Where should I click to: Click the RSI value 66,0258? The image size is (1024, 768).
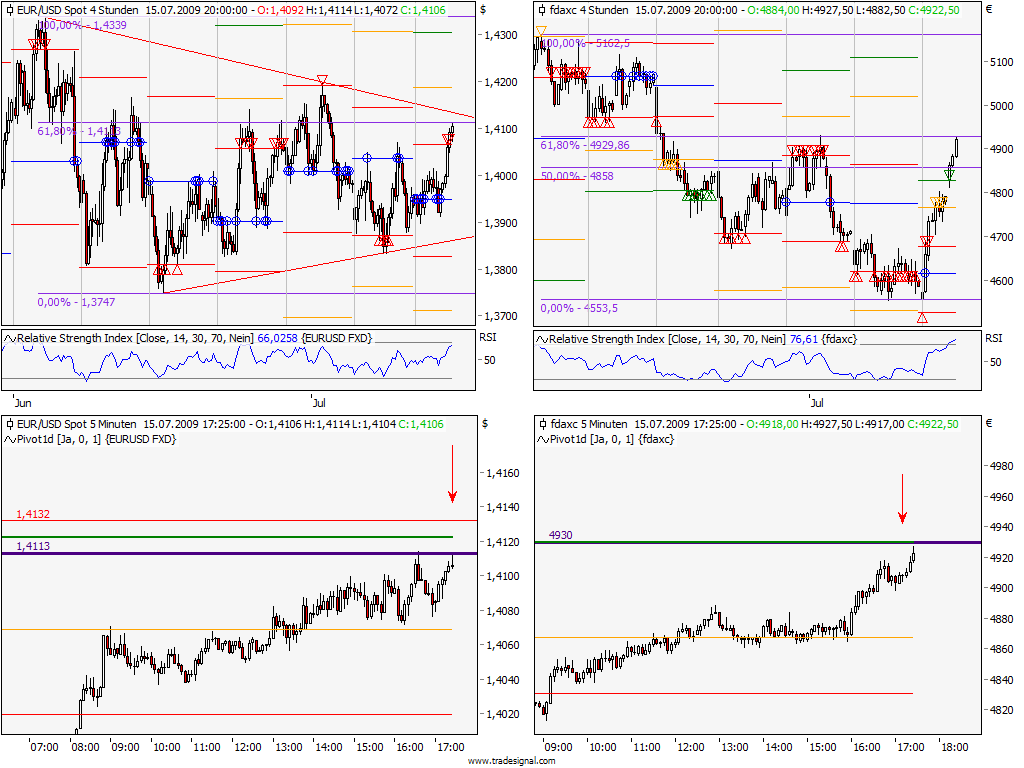point(278,338)
